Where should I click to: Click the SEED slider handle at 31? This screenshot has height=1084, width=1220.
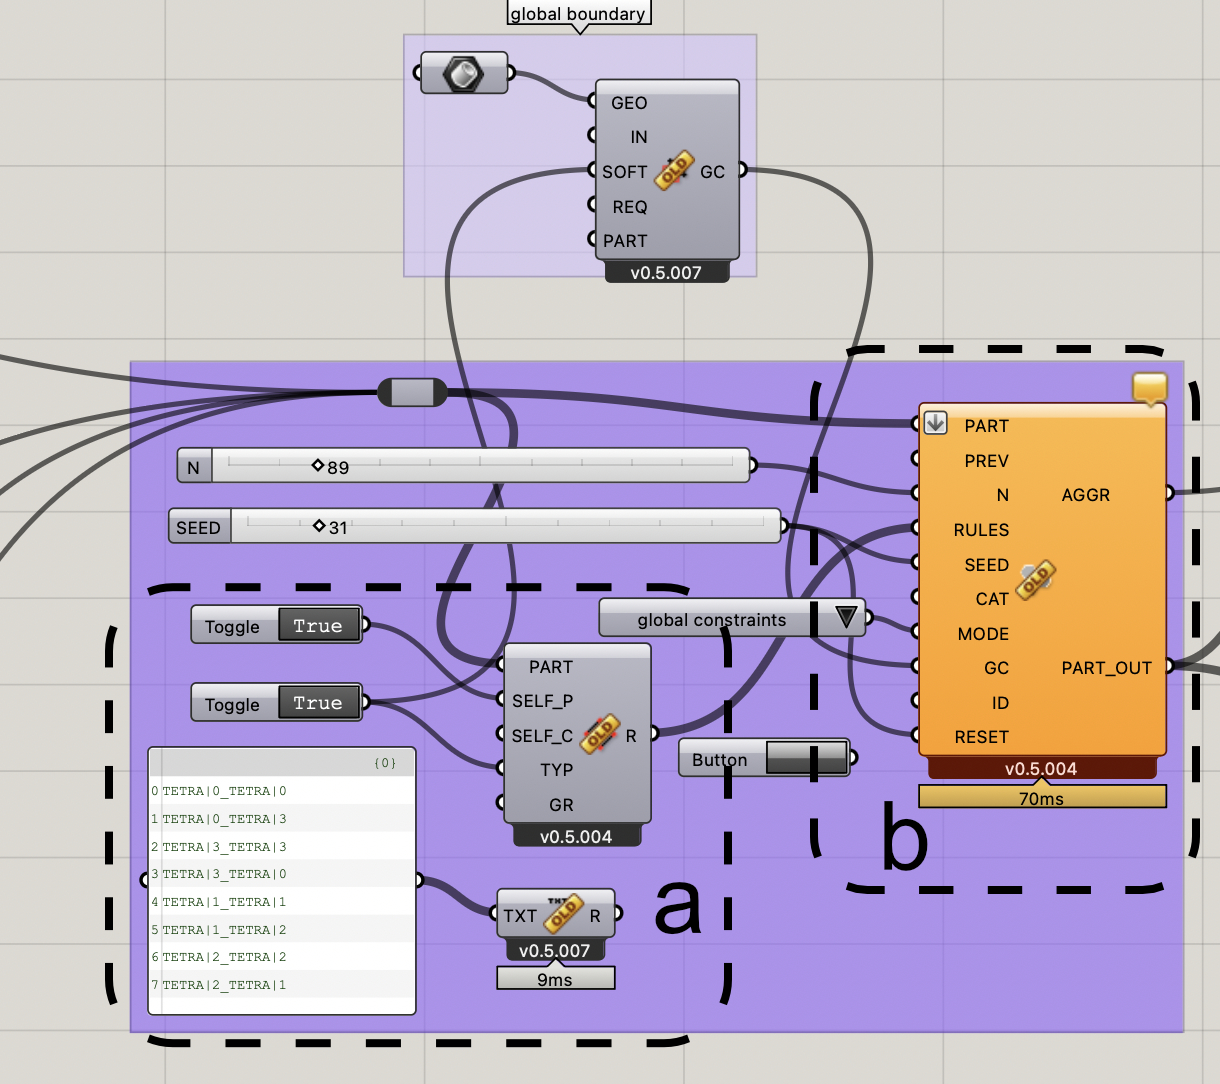[319, 526]
